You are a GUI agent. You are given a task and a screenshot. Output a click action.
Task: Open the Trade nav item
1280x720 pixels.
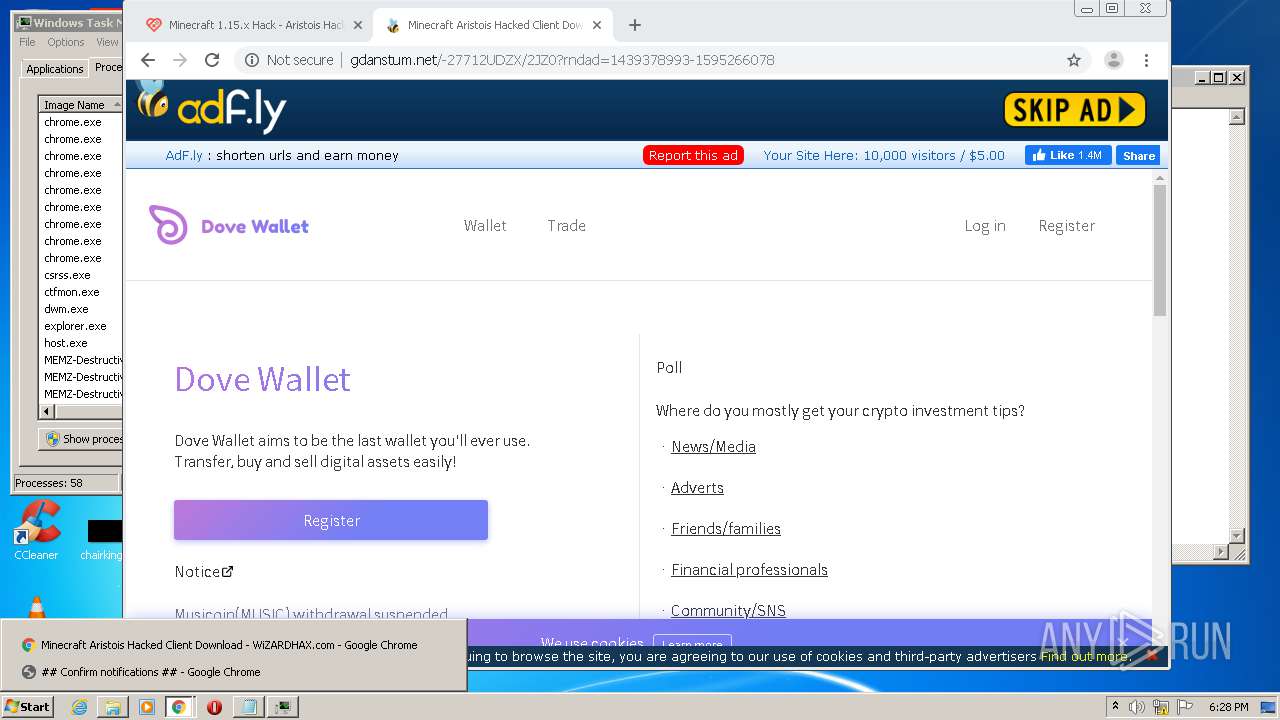point(567,225)
